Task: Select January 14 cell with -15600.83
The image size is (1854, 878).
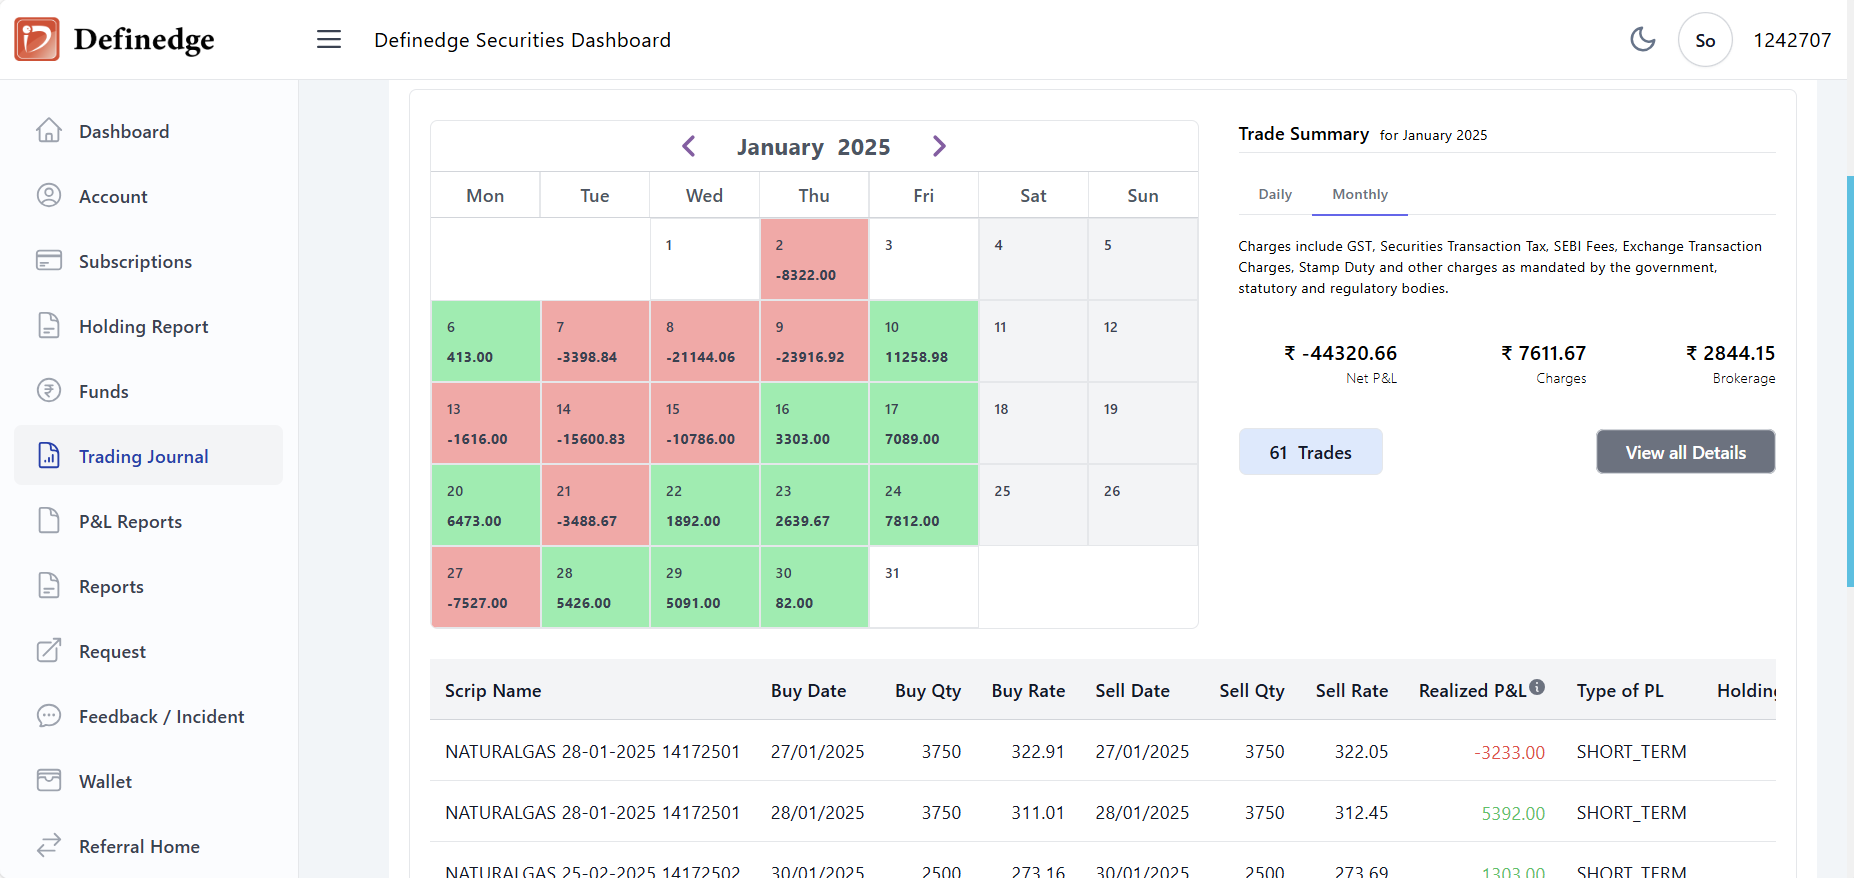Action: click(595, 423)
